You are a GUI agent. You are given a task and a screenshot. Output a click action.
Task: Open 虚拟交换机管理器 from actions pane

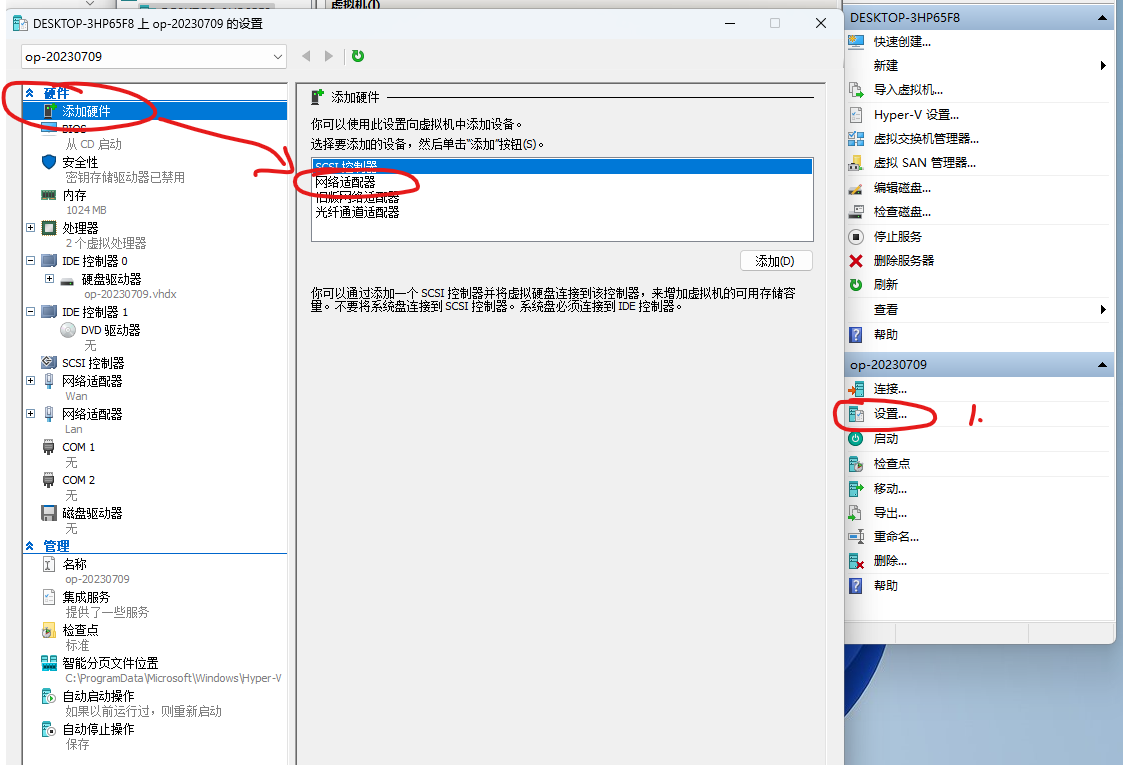coord(925,139)
